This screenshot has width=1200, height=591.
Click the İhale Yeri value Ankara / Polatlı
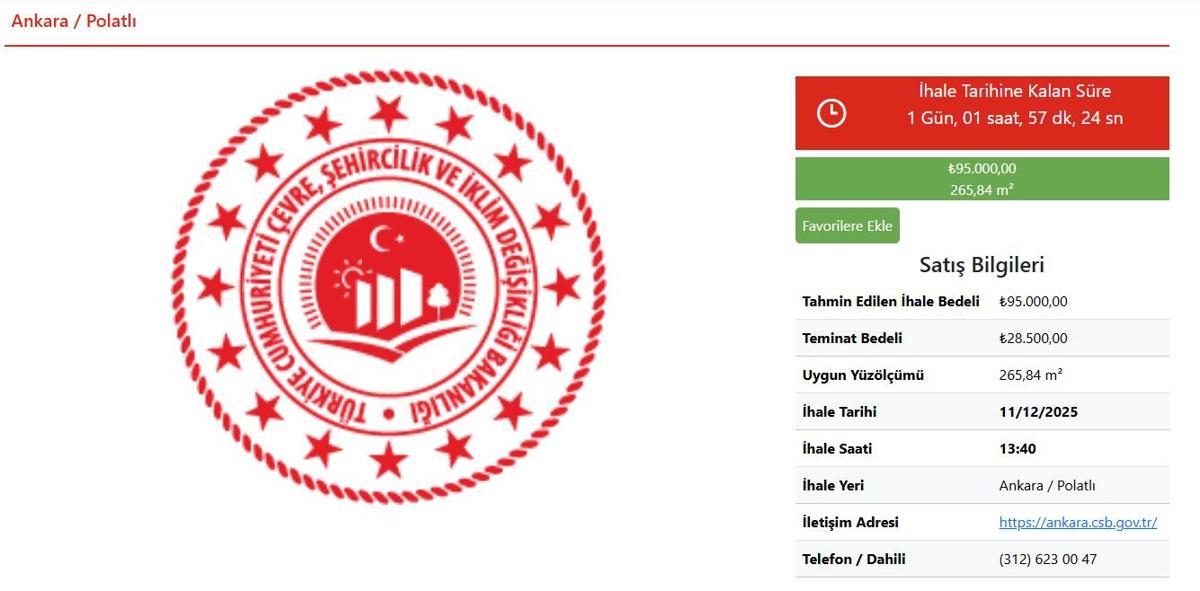(x=1047, y=486)
